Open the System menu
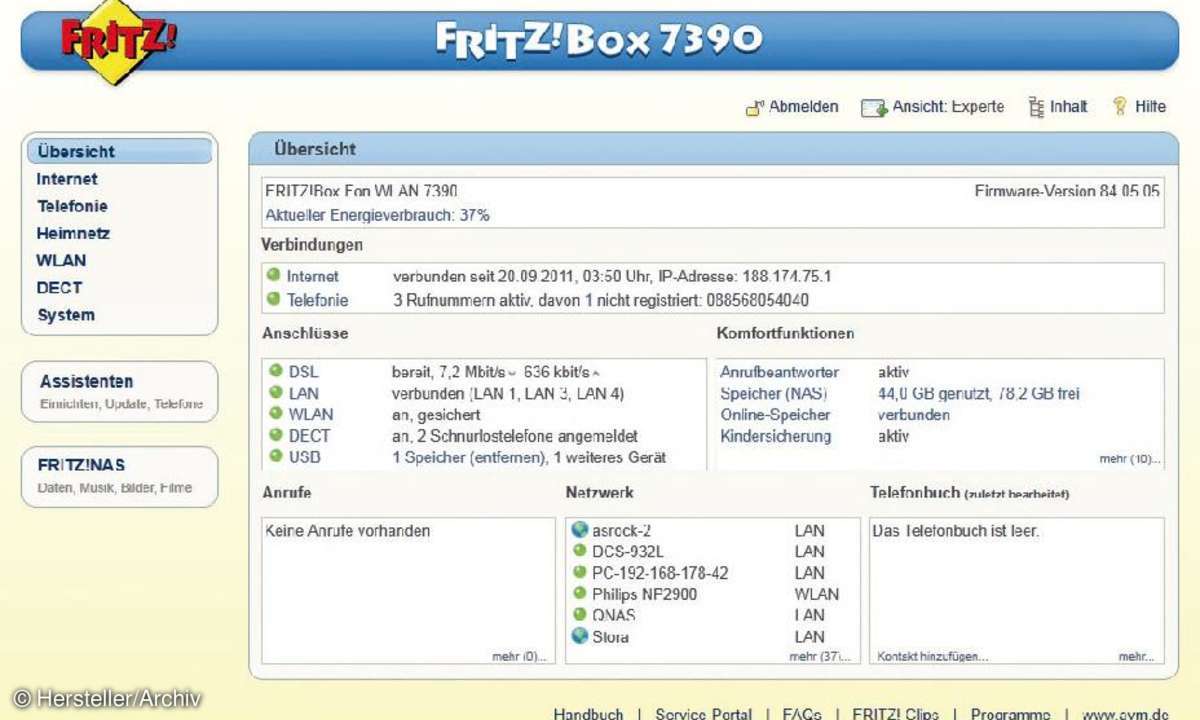 [x=66, y=315]
